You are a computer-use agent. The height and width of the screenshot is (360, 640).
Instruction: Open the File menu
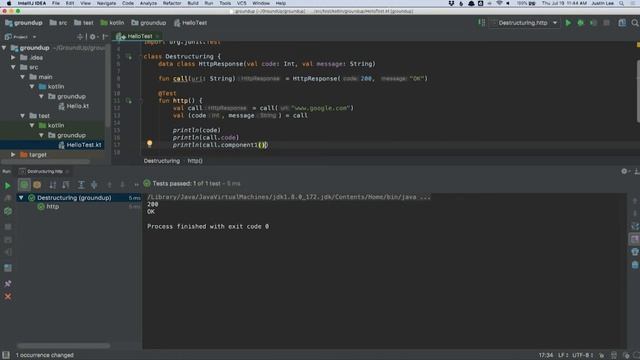click(56, 3)
